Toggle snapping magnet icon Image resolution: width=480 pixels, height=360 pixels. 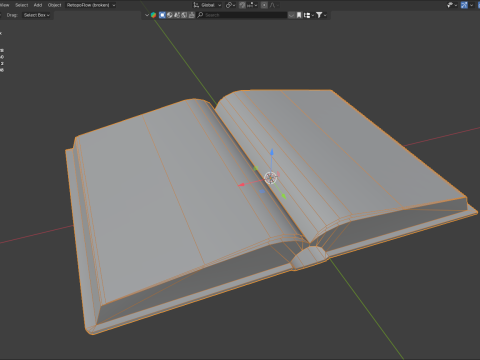pos(242,5)
